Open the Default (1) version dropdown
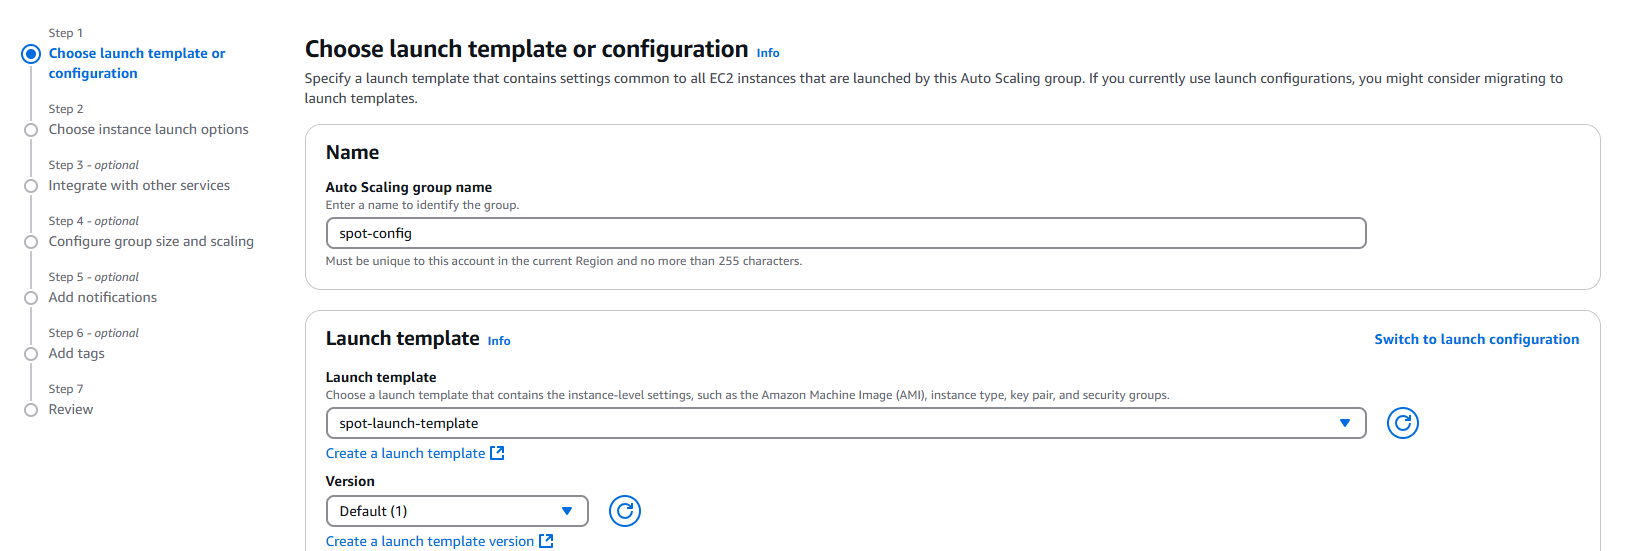1649x551 pixels. (457, 511)
